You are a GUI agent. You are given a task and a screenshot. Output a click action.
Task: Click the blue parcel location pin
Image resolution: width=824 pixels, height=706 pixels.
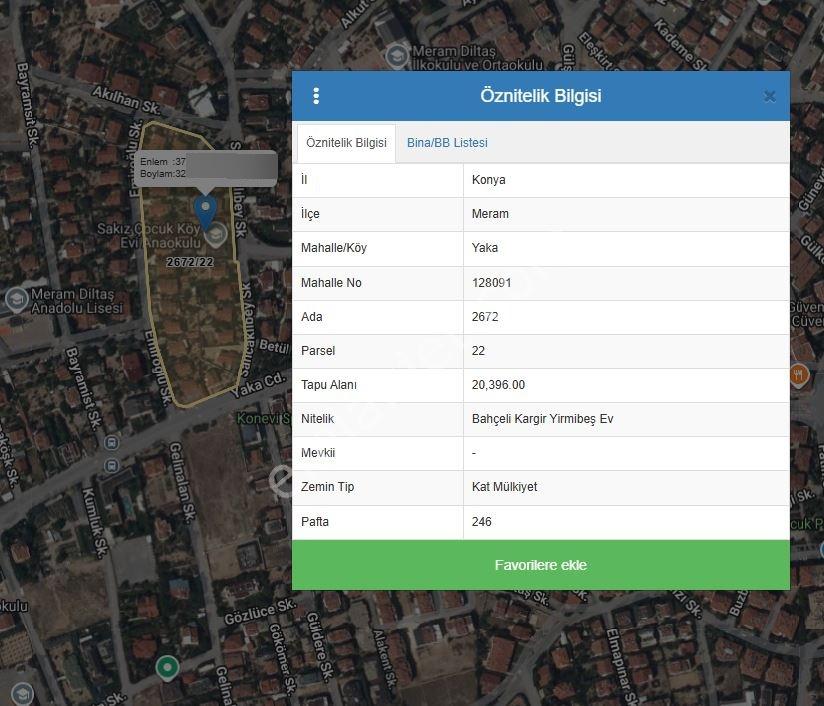[x=205, y=211]
